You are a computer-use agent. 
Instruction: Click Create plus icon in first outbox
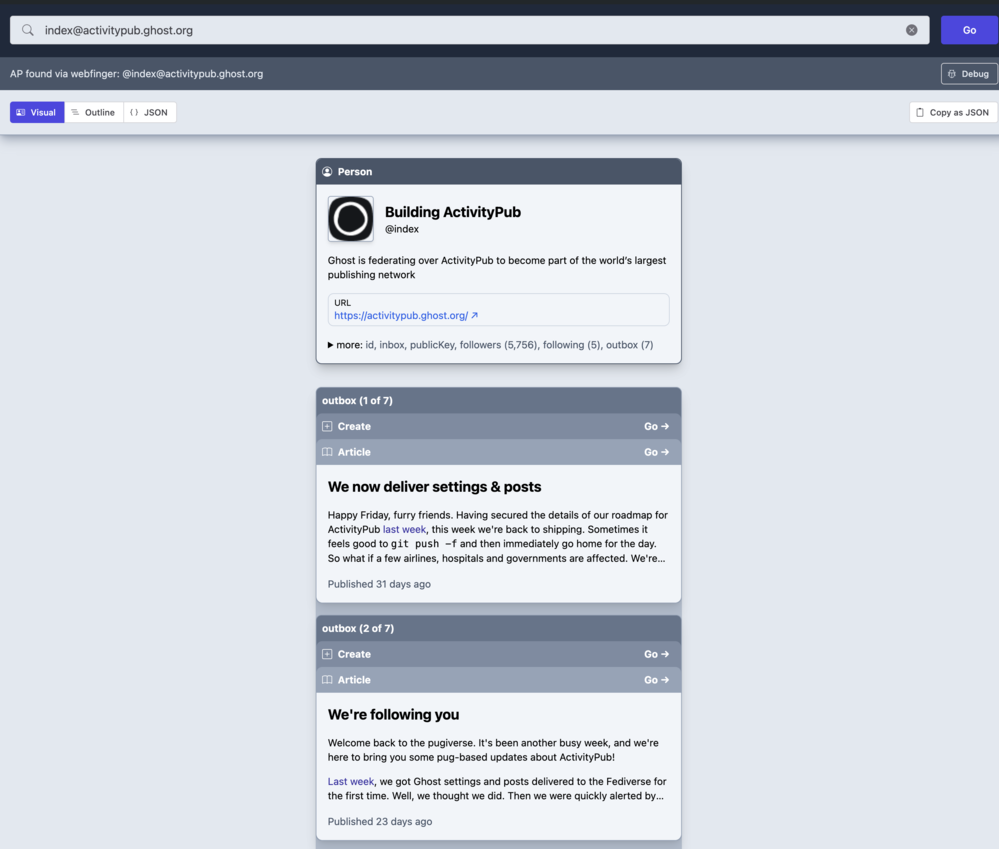(x=327, y=427)
